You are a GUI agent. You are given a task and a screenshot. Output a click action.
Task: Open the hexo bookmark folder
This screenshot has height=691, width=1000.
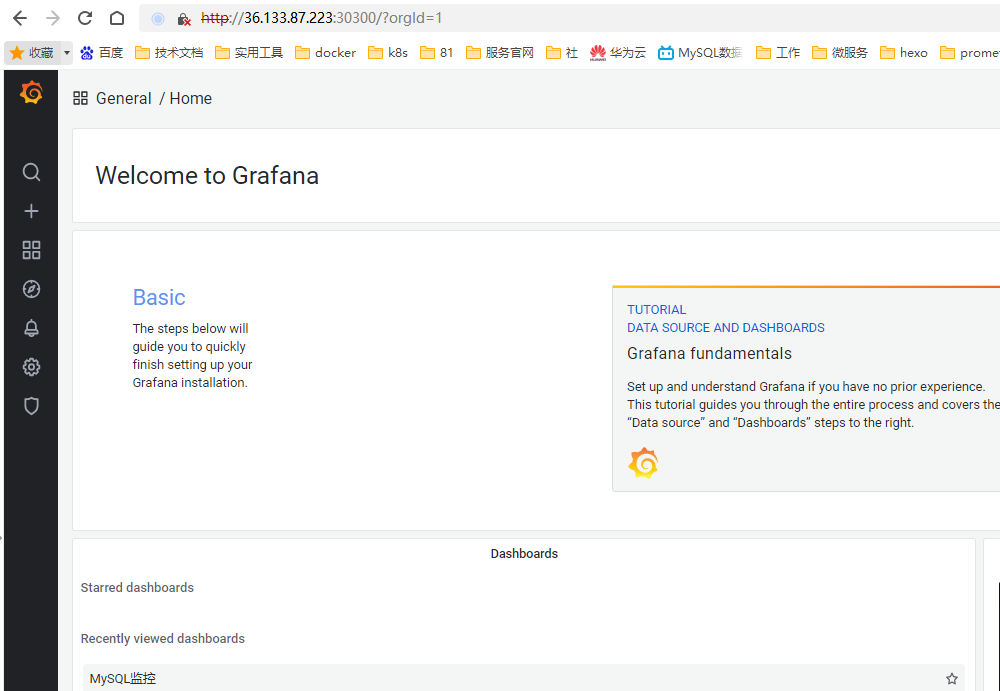click(904, 53)
